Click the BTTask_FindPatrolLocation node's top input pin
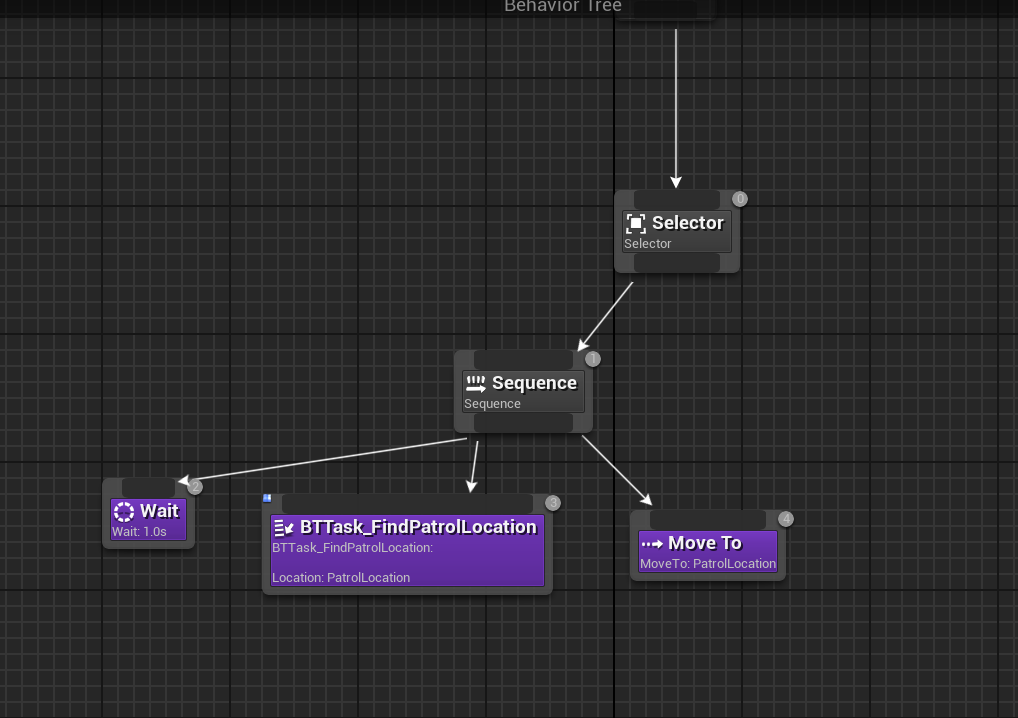The image size is (1018, 718). pos(407,503)
